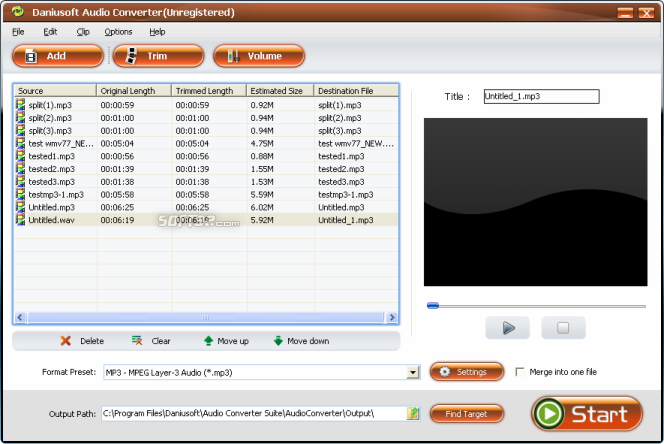Click the horizontal scrollbar thumb of file list
The width and height of the screenshot is (664, 444).
pyautogui.click(x=205, y=317)
